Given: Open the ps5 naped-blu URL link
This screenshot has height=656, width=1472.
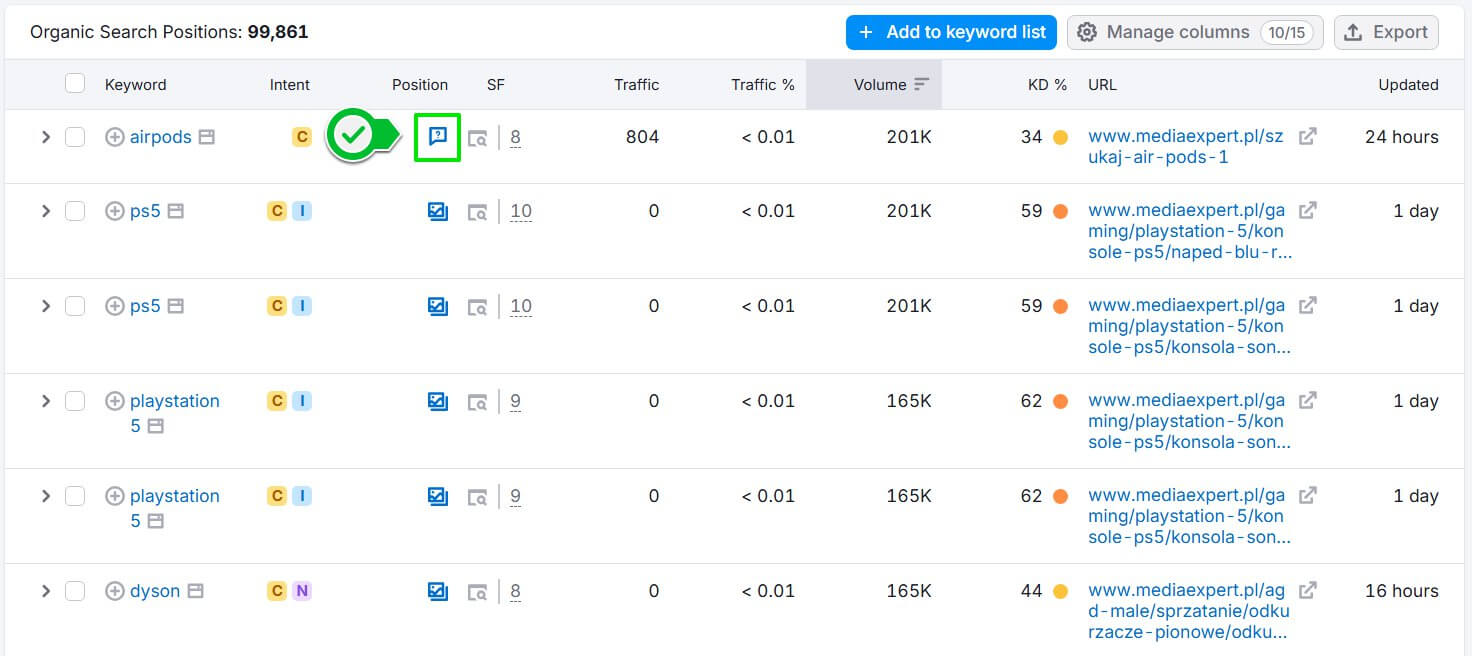Looking at the screenshot, I should [x=1190, y=231].
